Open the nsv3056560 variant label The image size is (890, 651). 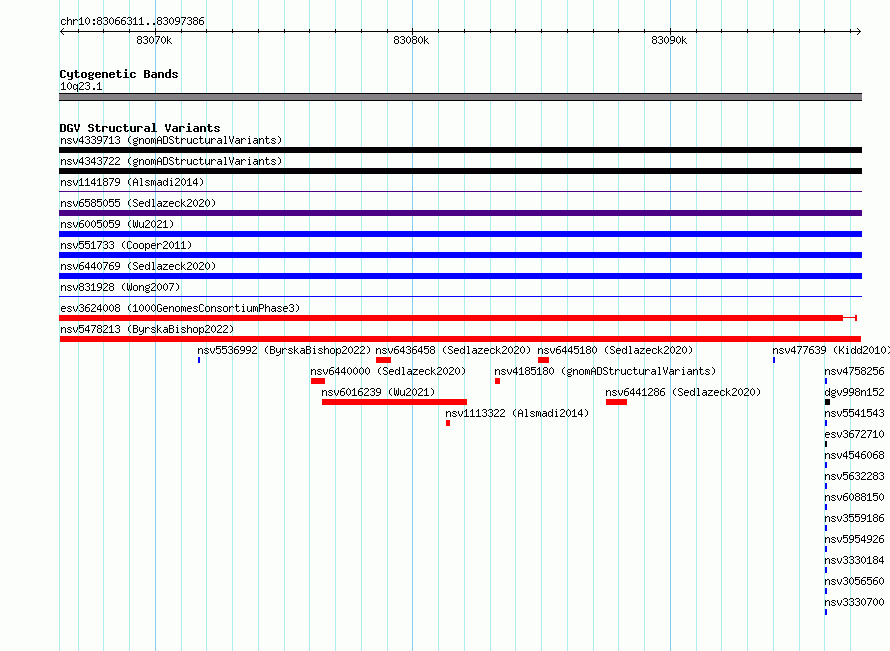(x=854, y=581)
